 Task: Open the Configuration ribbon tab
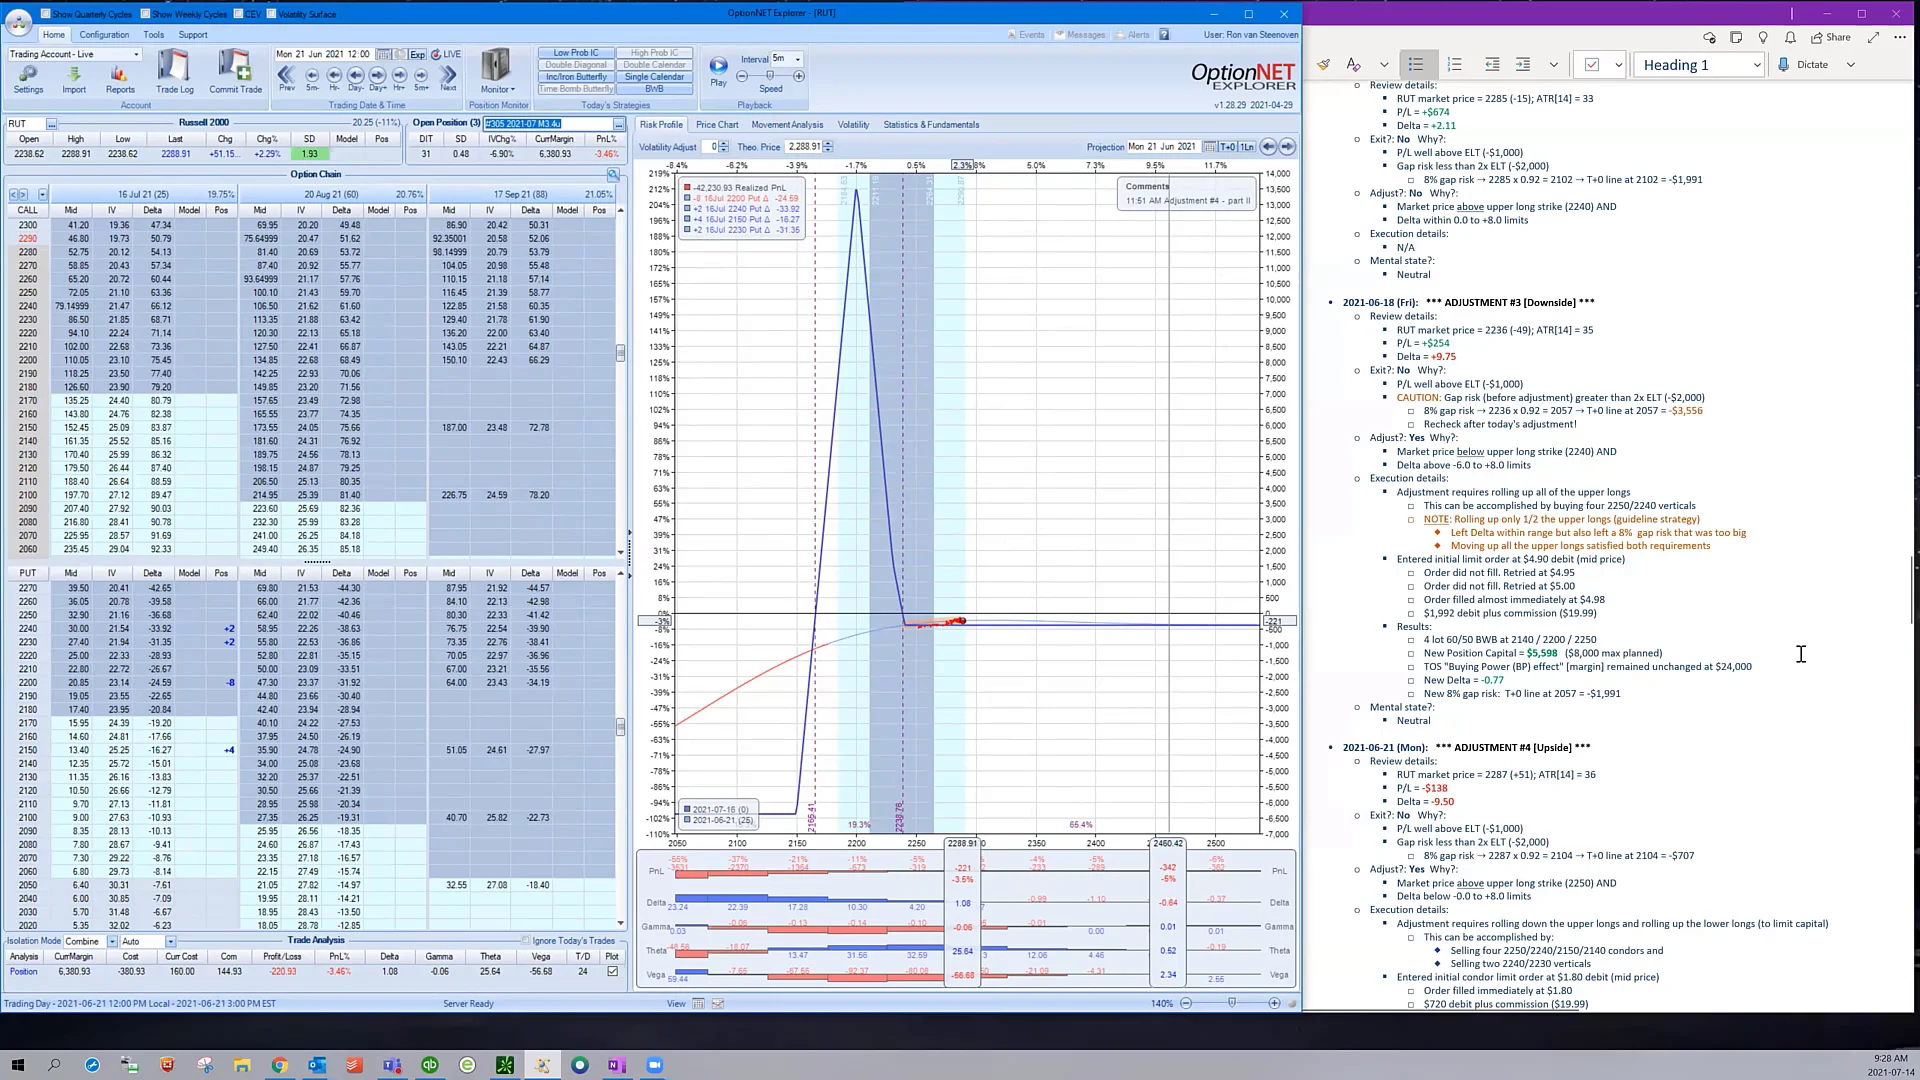pos(104,35)
